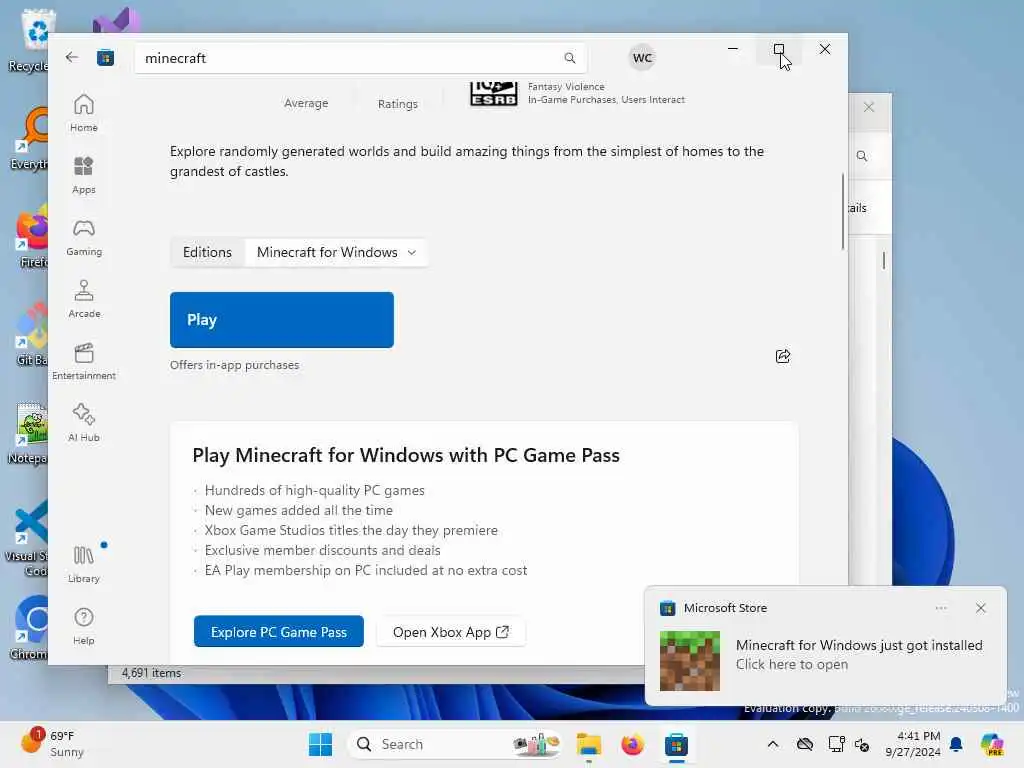
Task: Open the AI Hub section in sidebar
Action: [84, 423]
